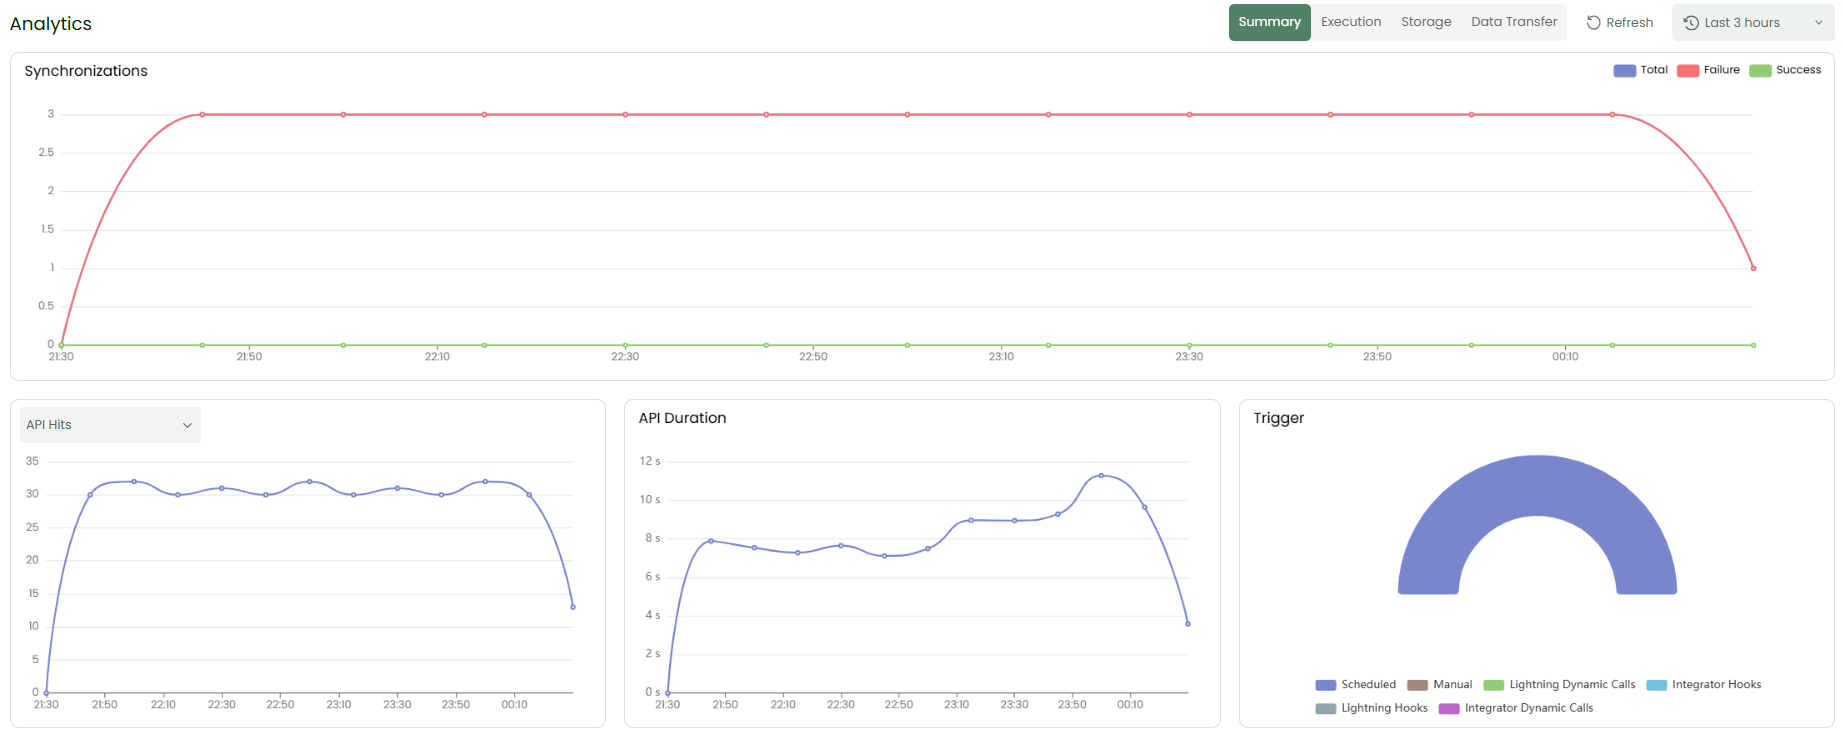The image size is (1843, 750).
Task: Toggle the Success series legend swatch
Action: tap(1761, 70)
